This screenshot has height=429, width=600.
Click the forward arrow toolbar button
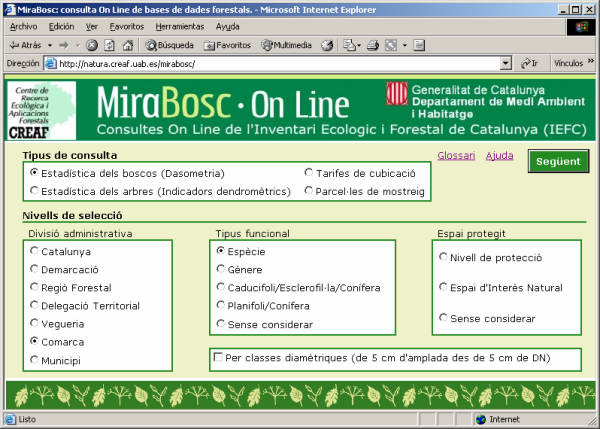[x=64, y=45]
